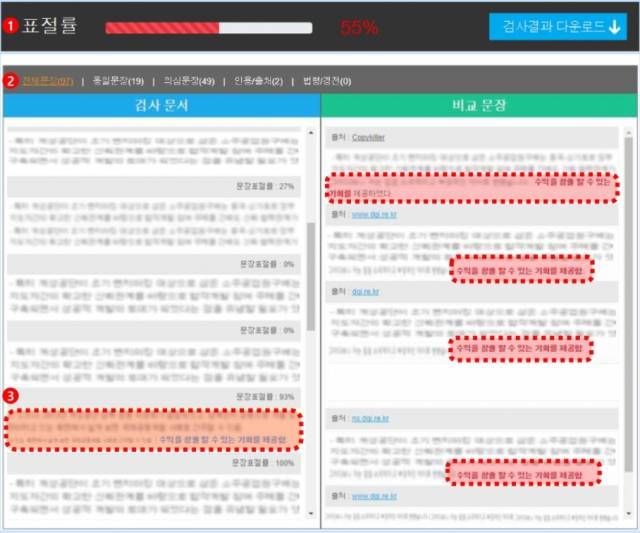Image resolution: width=640 pixels, height=533 pixels.
Task: Click scroll-up arrow of 비교 문장 panel
Action: [629, 133]
